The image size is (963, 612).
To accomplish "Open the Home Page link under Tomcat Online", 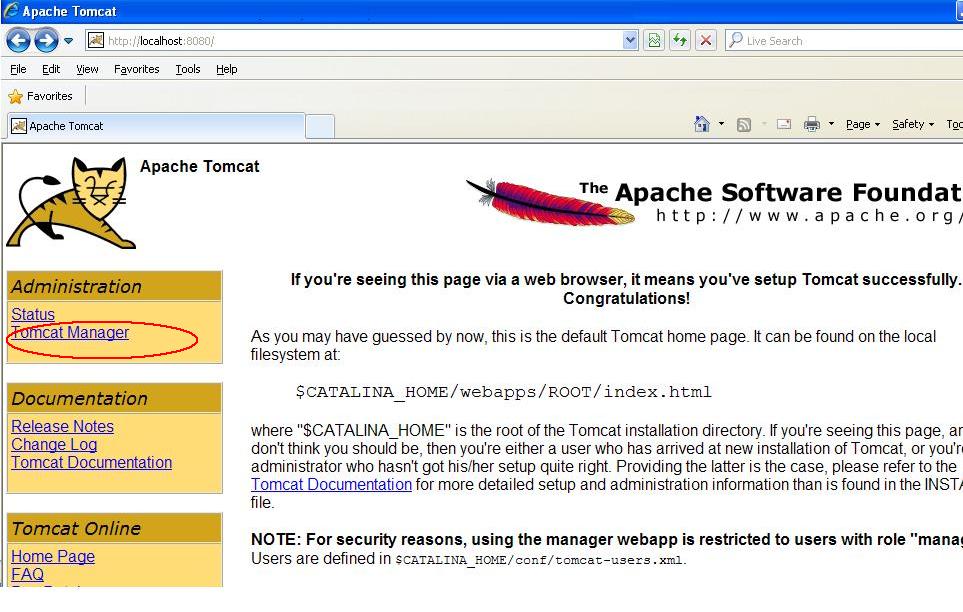I will (x=53, y=557).
